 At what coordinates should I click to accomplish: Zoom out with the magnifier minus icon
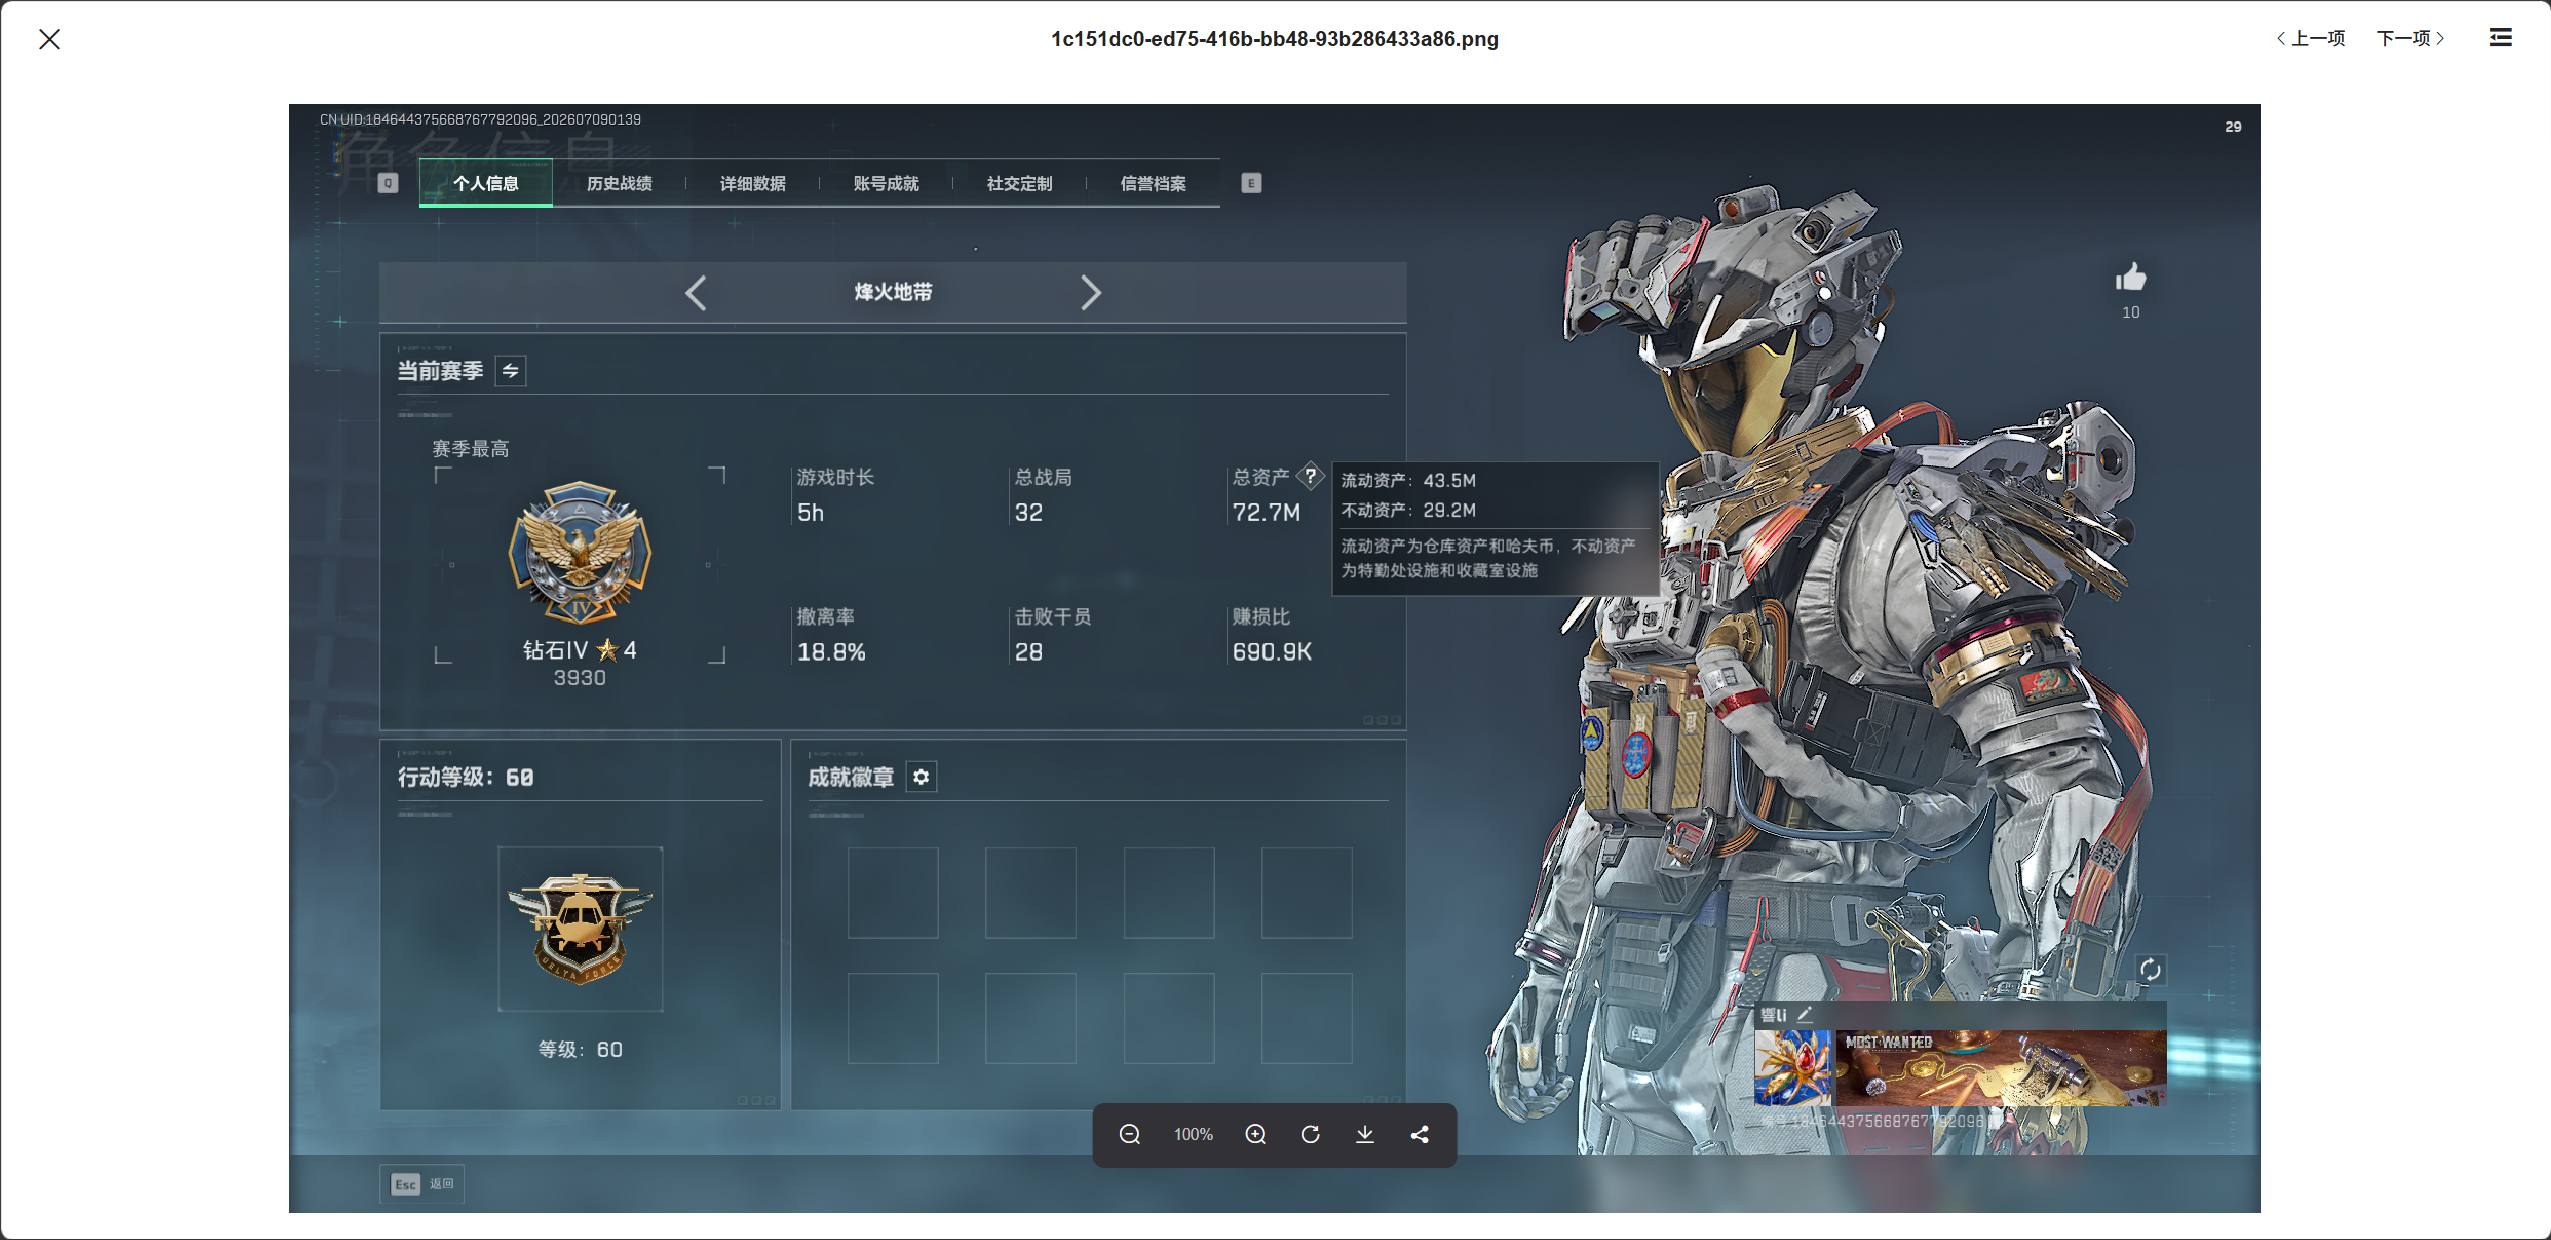click(x=1129, y=1134)
